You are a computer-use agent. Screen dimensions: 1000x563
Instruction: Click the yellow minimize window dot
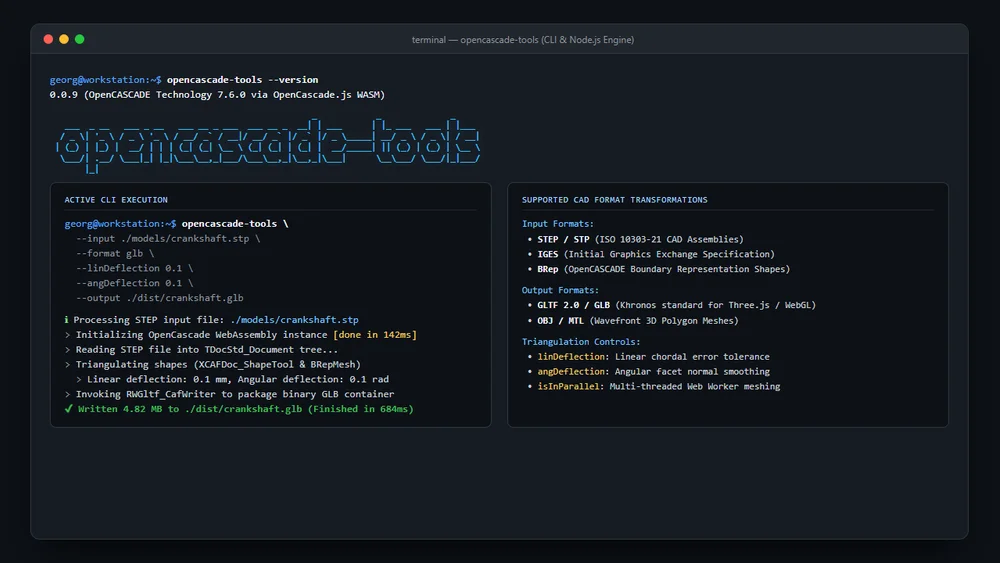(64, 39)
